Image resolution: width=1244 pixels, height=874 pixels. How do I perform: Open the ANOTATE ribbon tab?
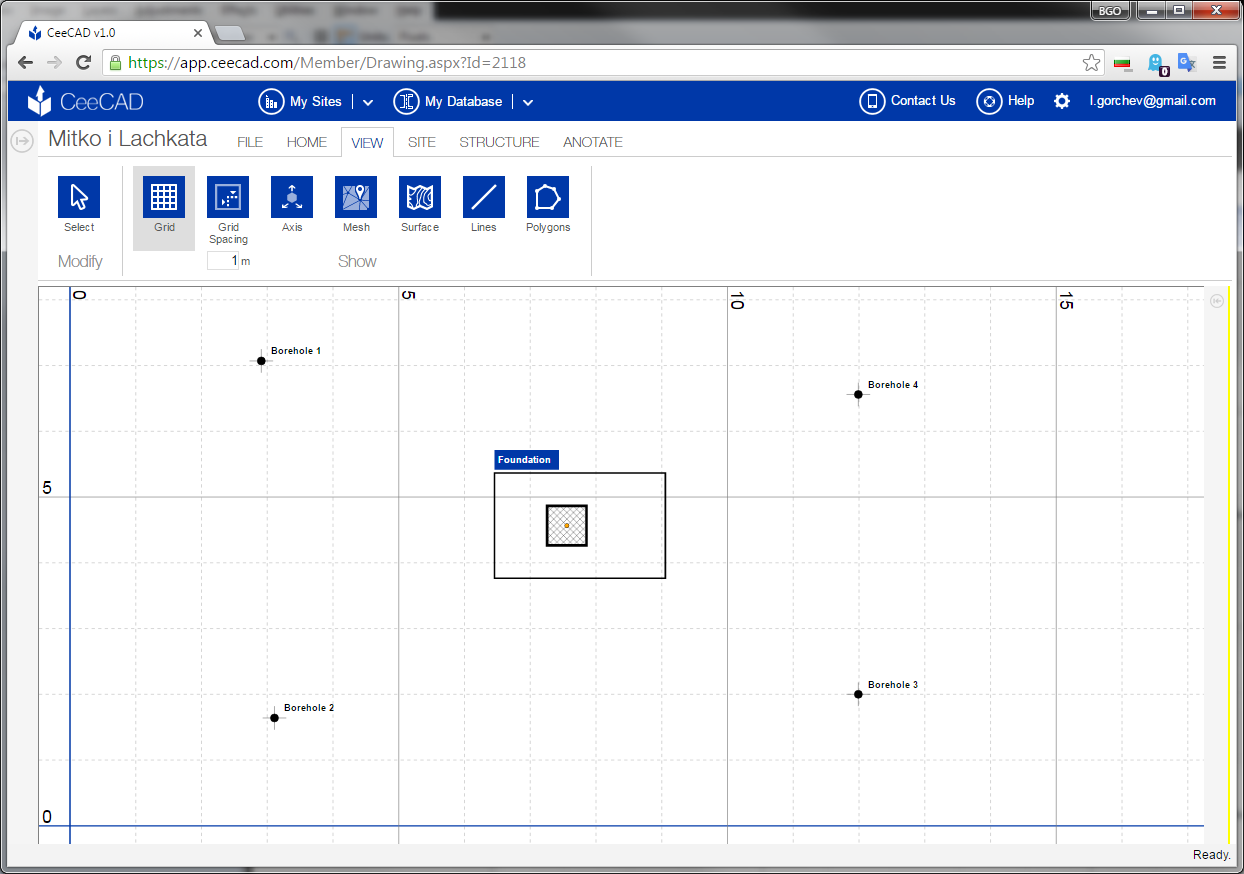(x=593, y=142)
